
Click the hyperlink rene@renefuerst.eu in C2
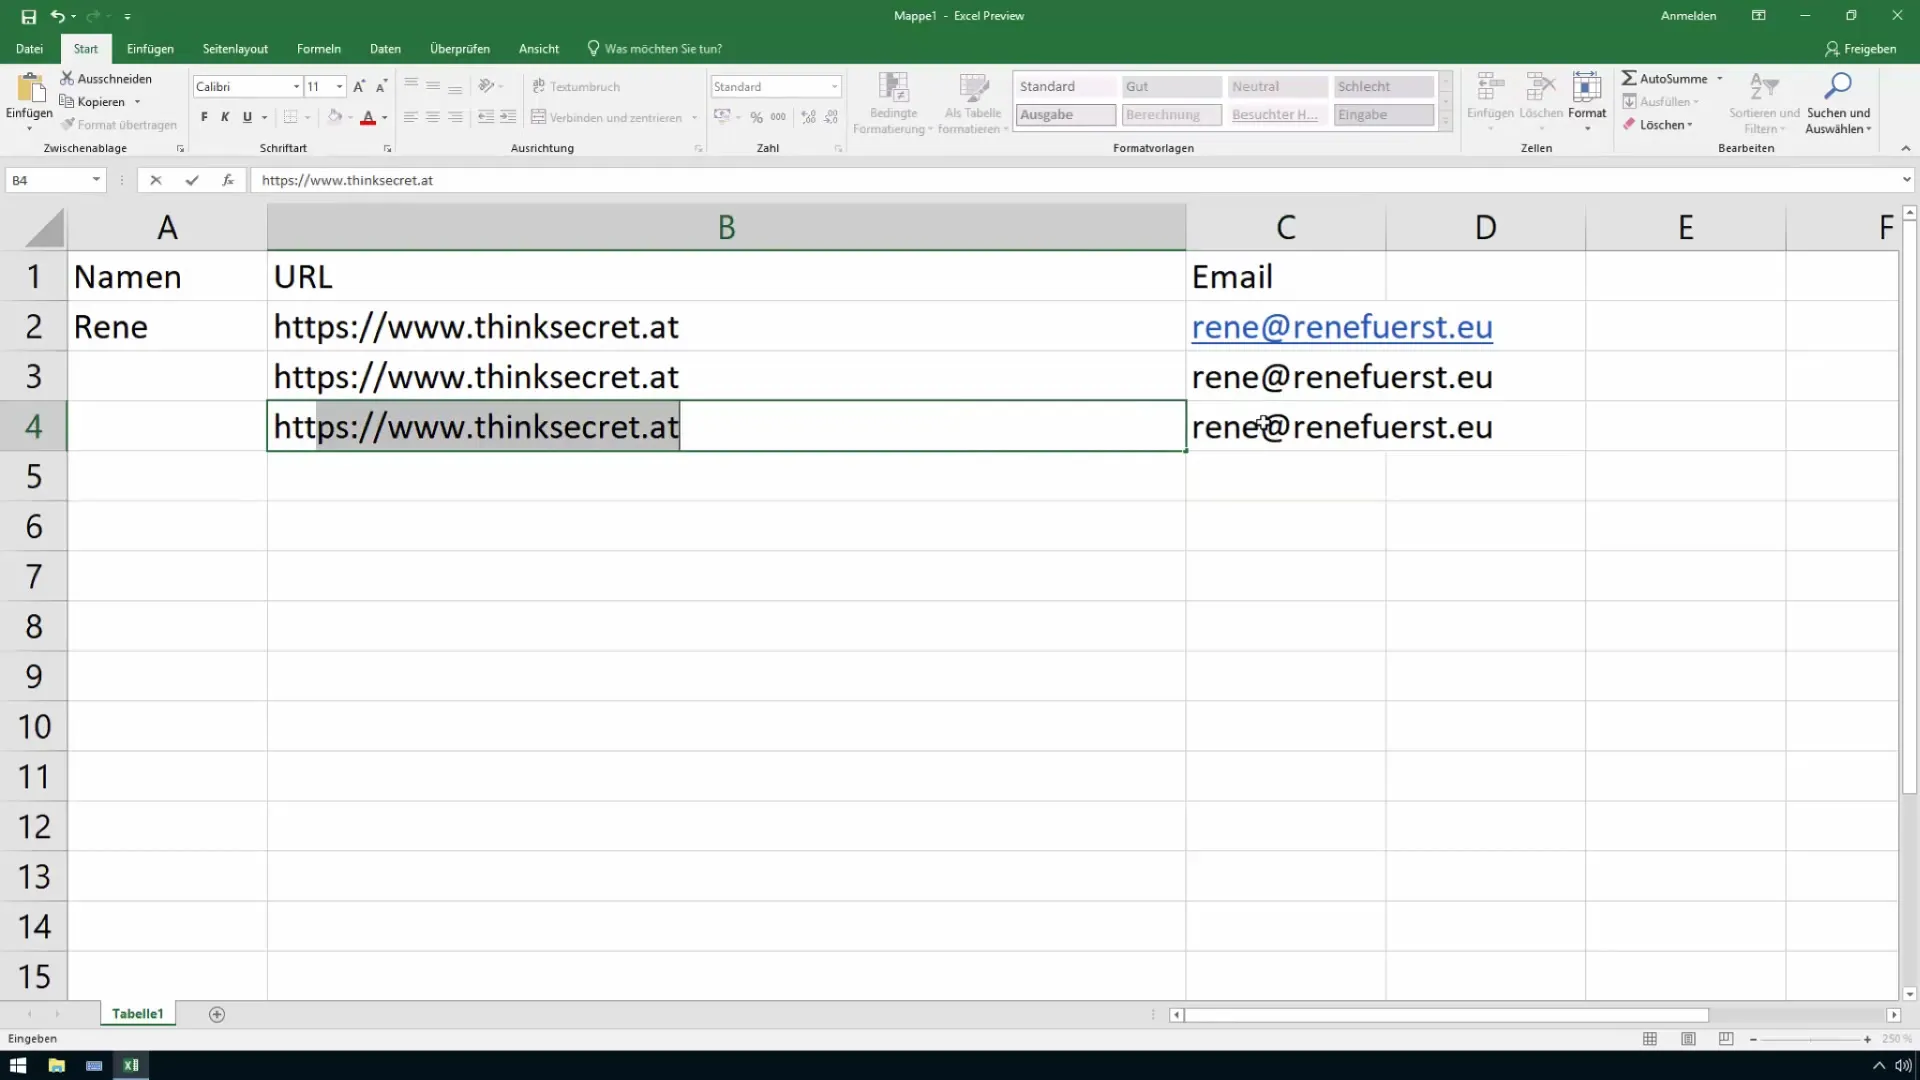[x=1342, y=326]
